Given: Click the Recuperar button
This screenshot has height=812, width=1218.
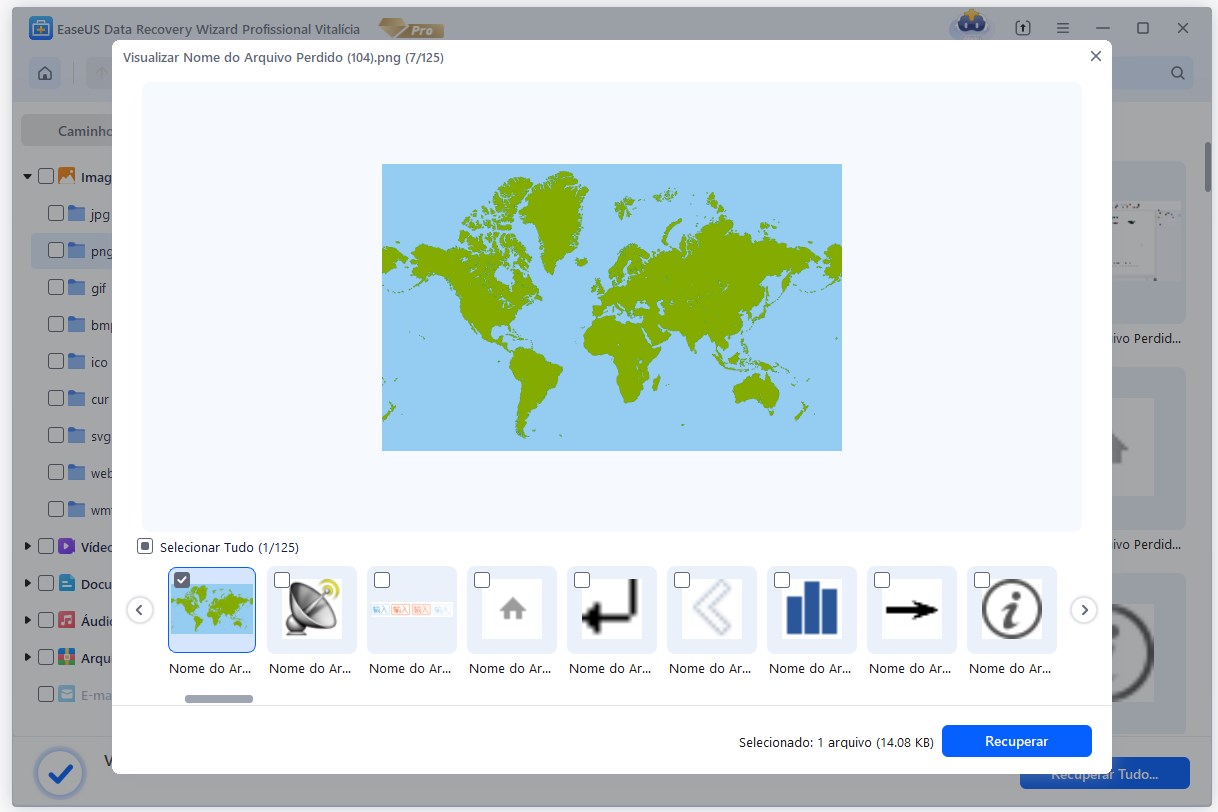Looking at the screenshot, I should (1016, 741).
